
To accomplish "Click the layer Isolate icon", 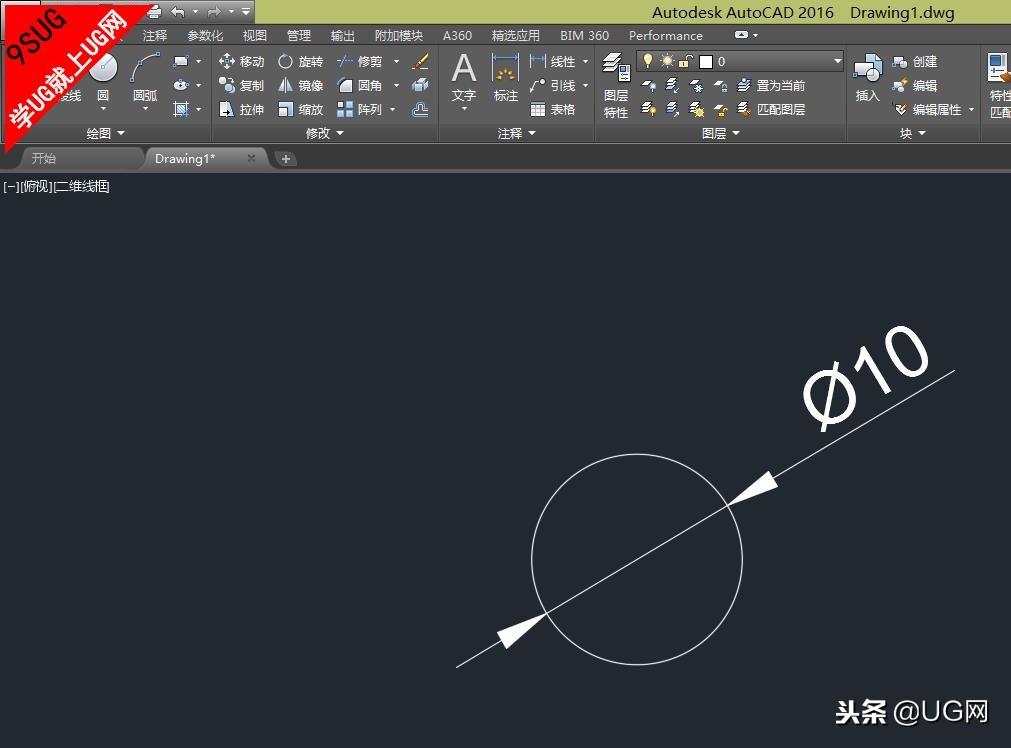I will click(x=672, y=85).
